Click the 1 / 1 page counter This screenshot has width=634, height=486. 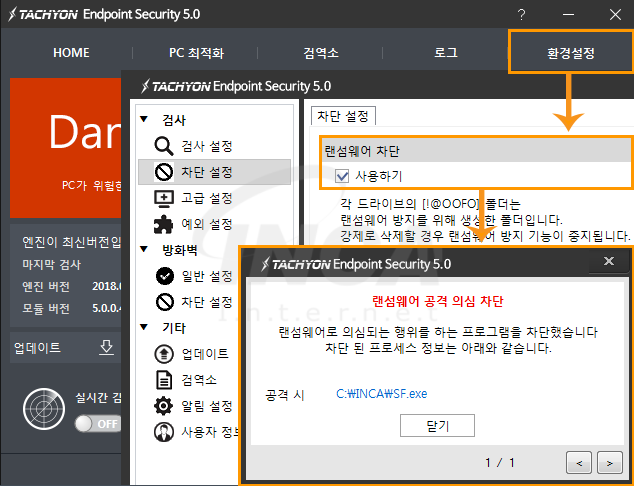[500, 463]
